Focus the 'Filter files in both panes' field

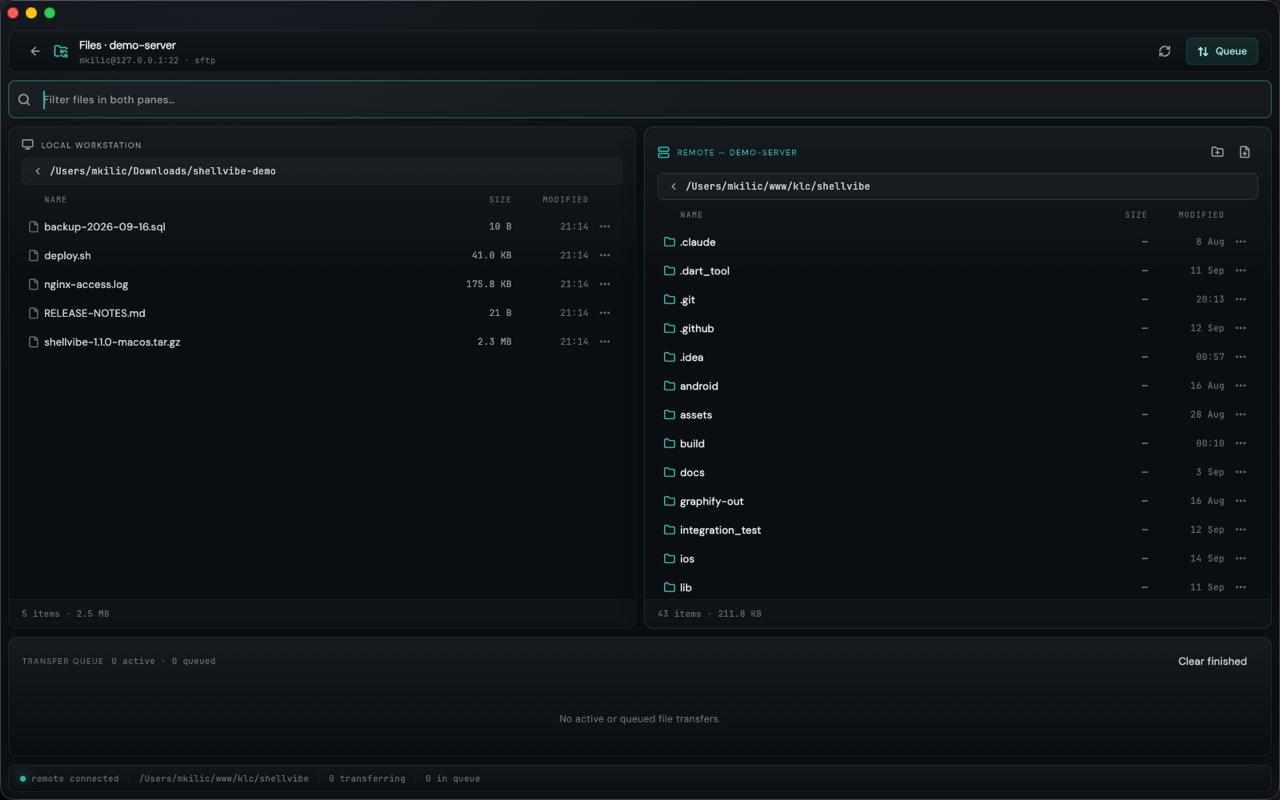pyautogui.click(x=640, y=100)
